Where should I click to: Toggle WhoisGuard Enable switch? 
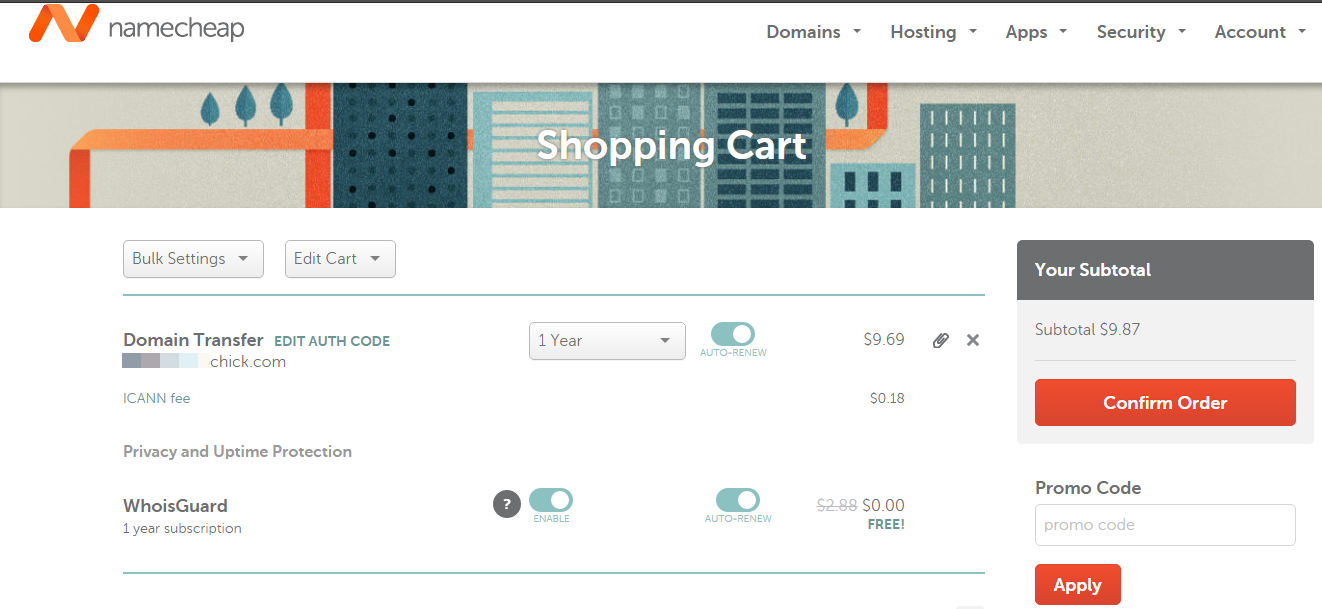coord(551,500)
